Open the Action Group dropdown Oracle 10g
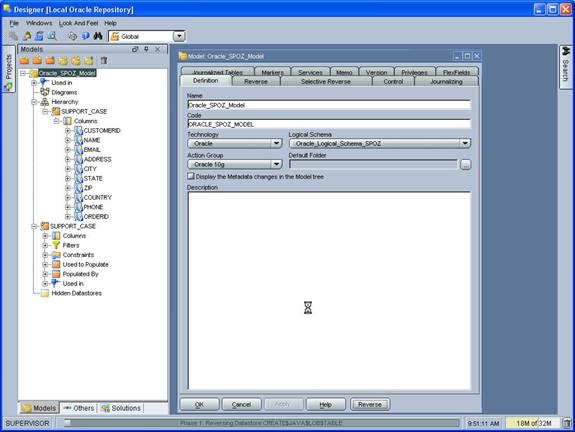 click(x=276, y=164)
